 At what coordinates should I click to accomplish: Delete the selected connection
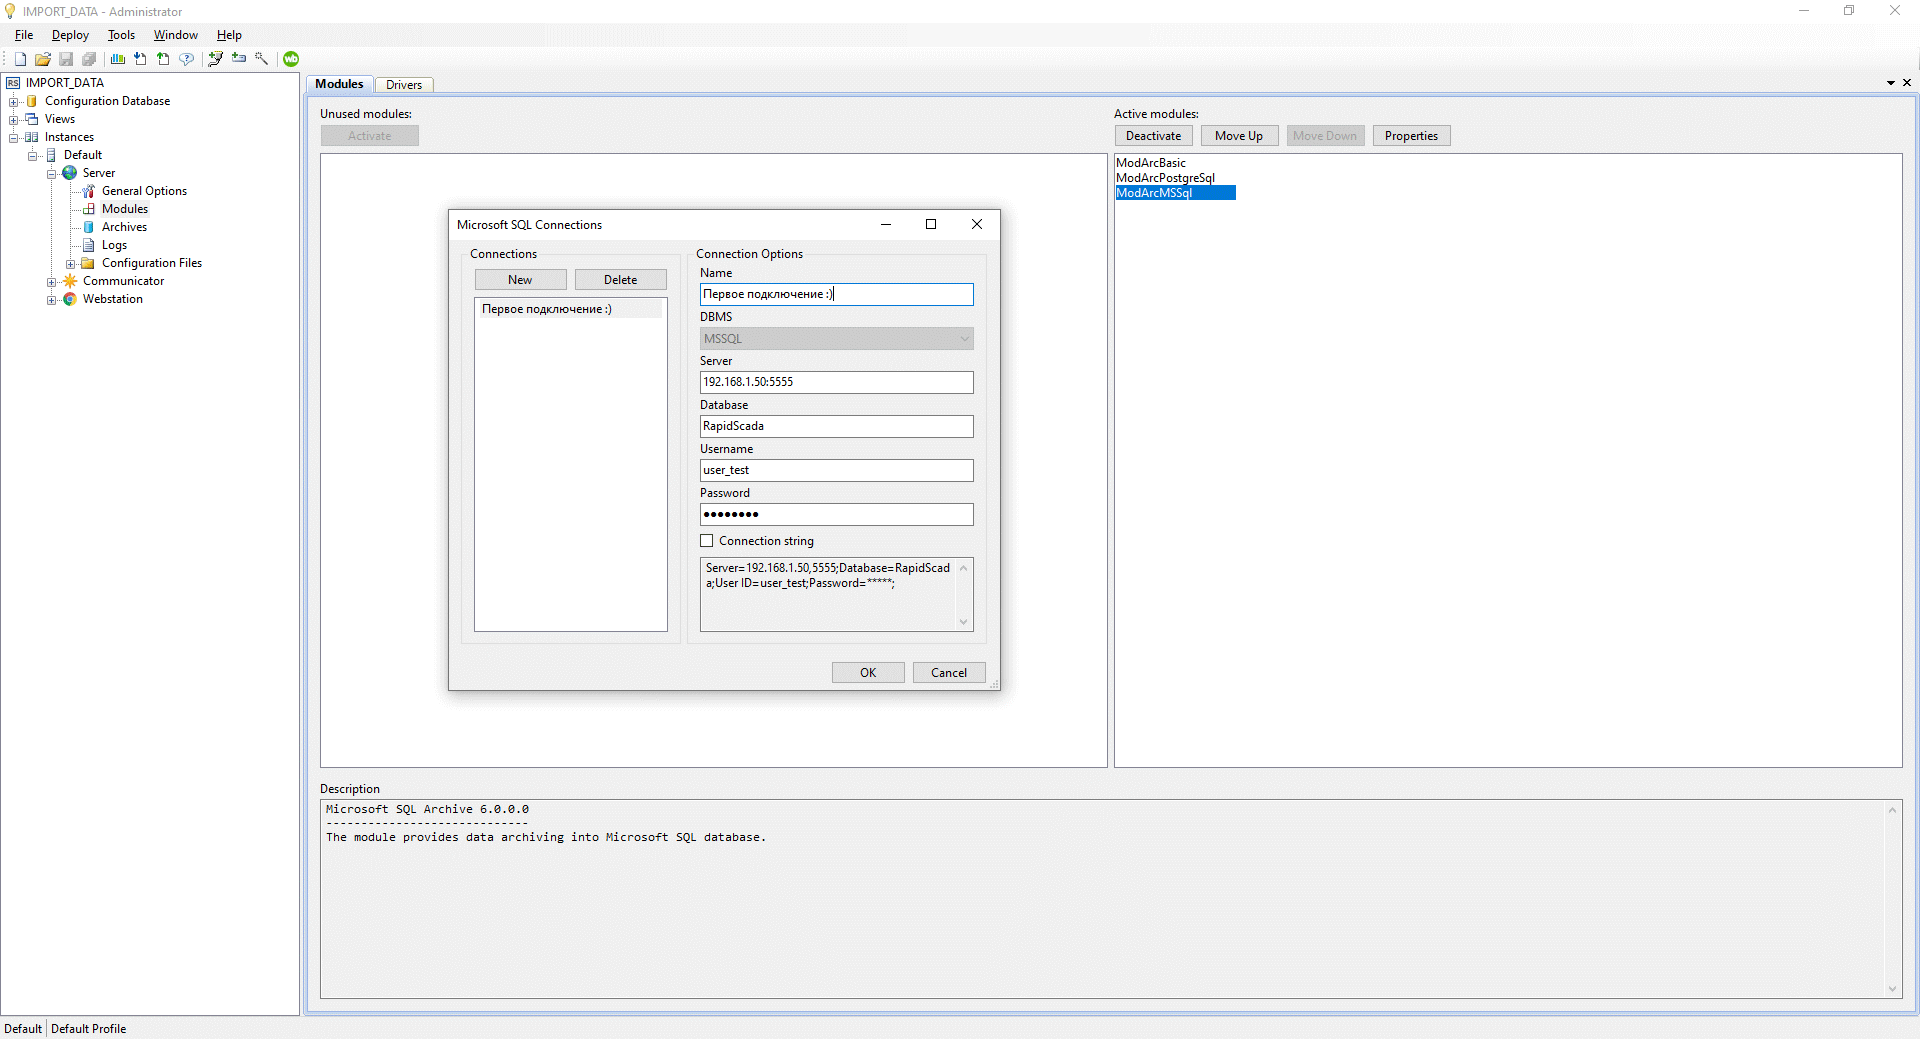tap(620, 280)
